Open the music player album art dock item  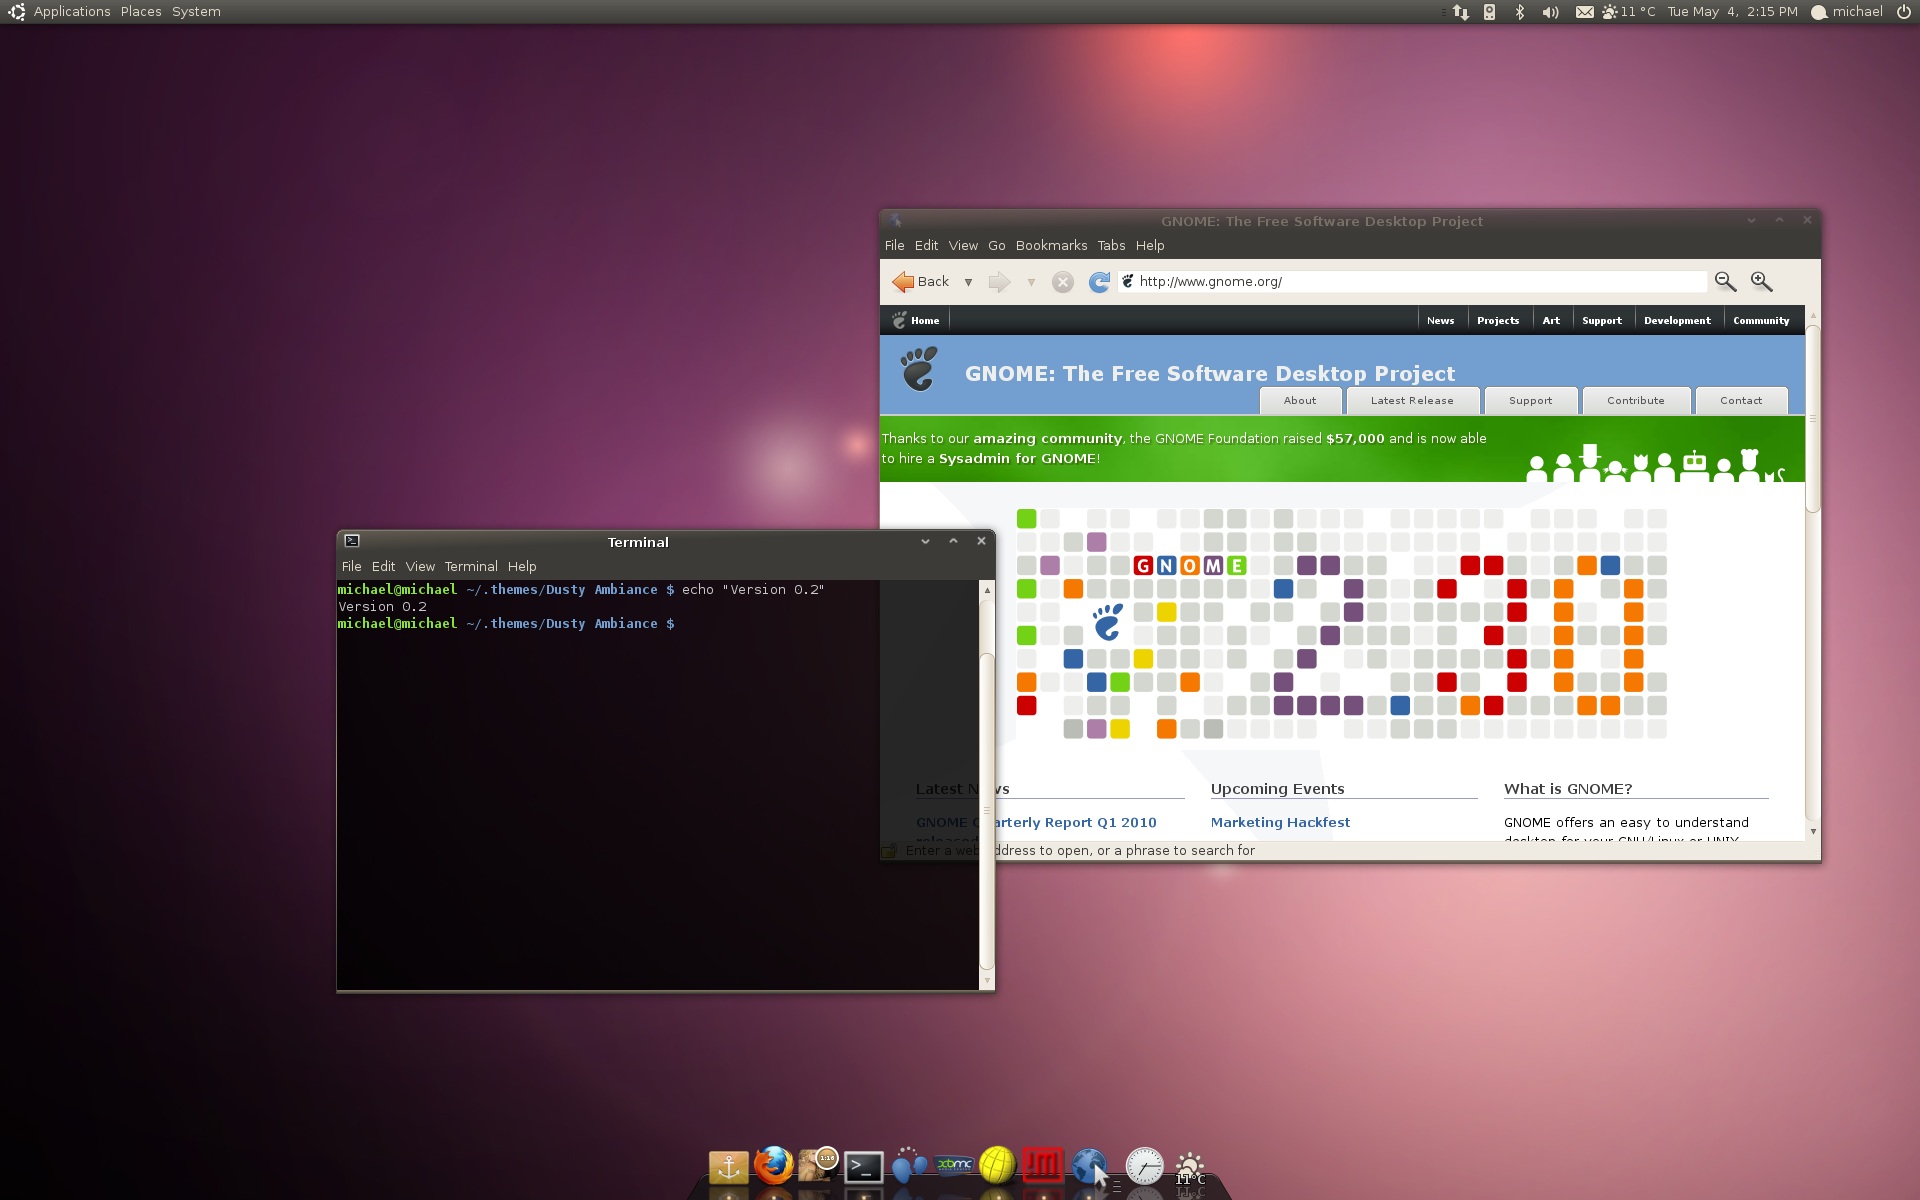point(817,1164)
